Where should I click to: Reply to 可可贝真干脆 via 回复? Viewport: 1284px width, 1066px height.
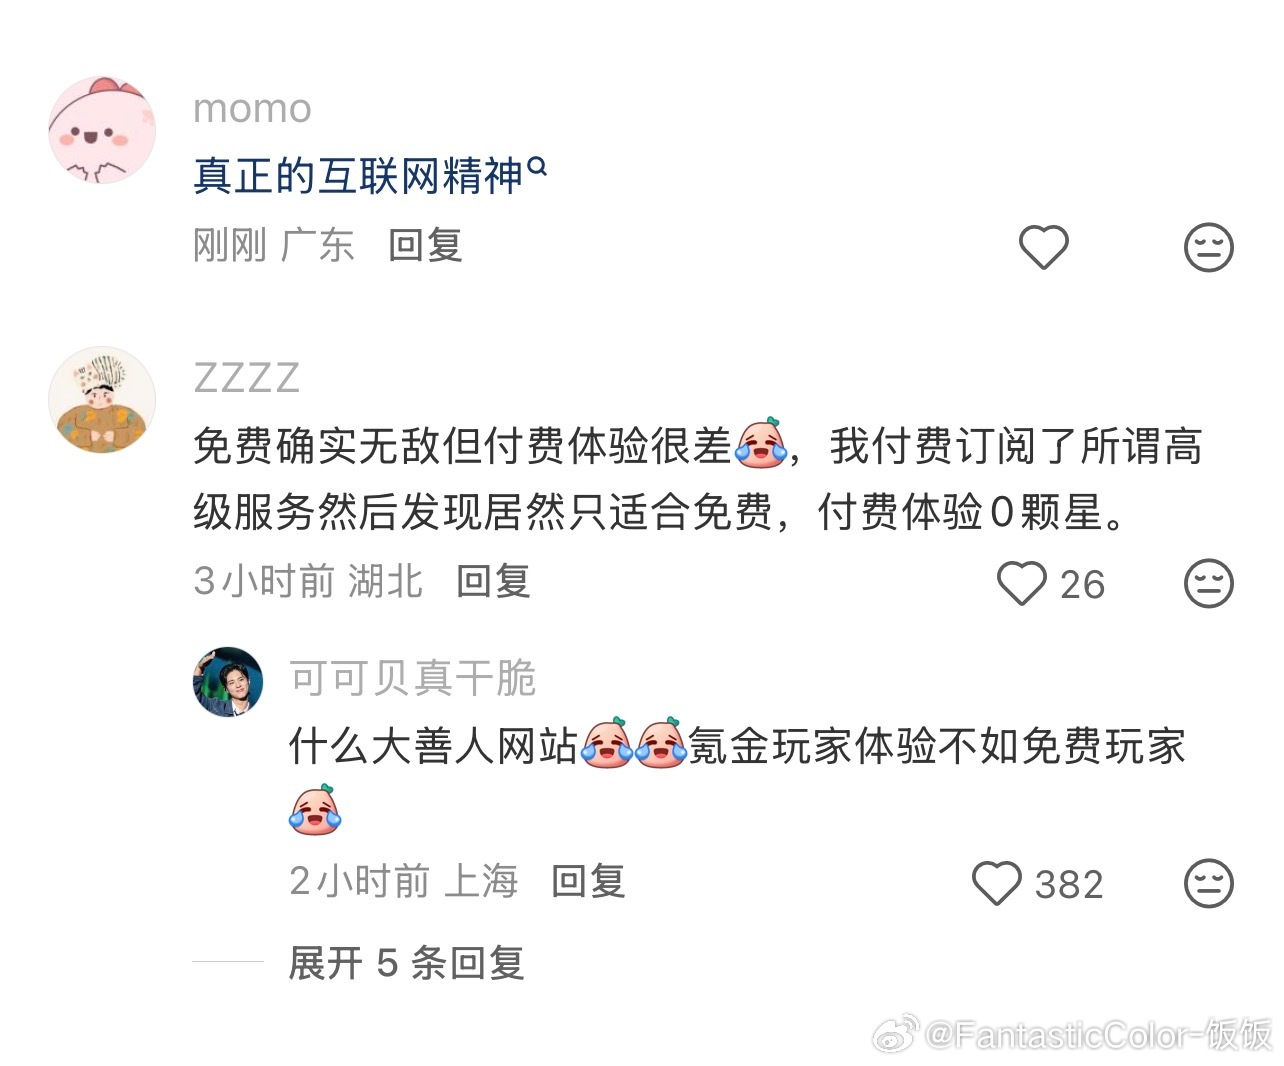click(x=588, y=882)
